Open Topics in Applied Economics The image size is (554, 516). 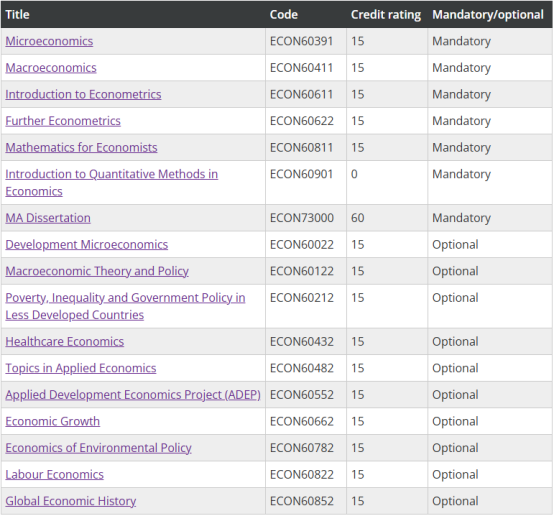(81, 368)
